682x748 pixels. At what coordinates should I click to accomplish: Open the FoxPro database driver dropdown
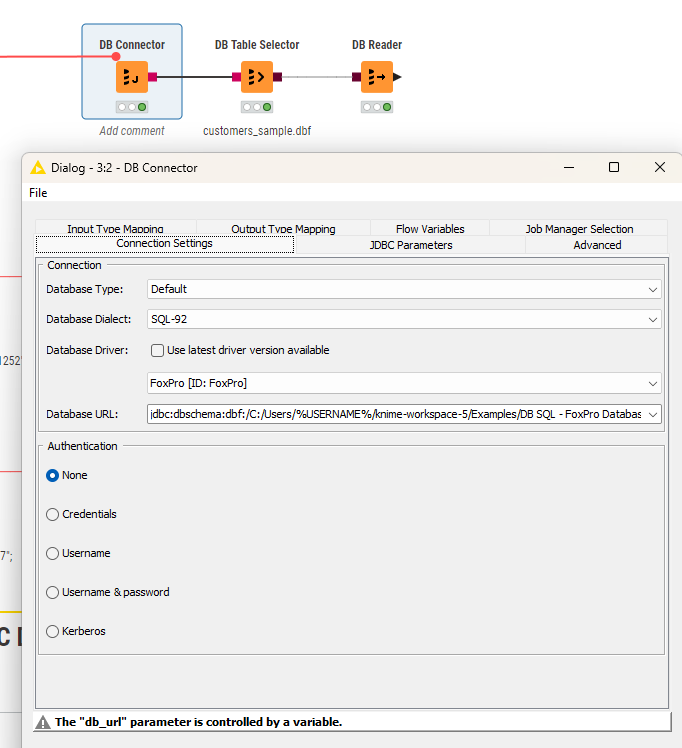pyautogui.click(x=403, y=383)
